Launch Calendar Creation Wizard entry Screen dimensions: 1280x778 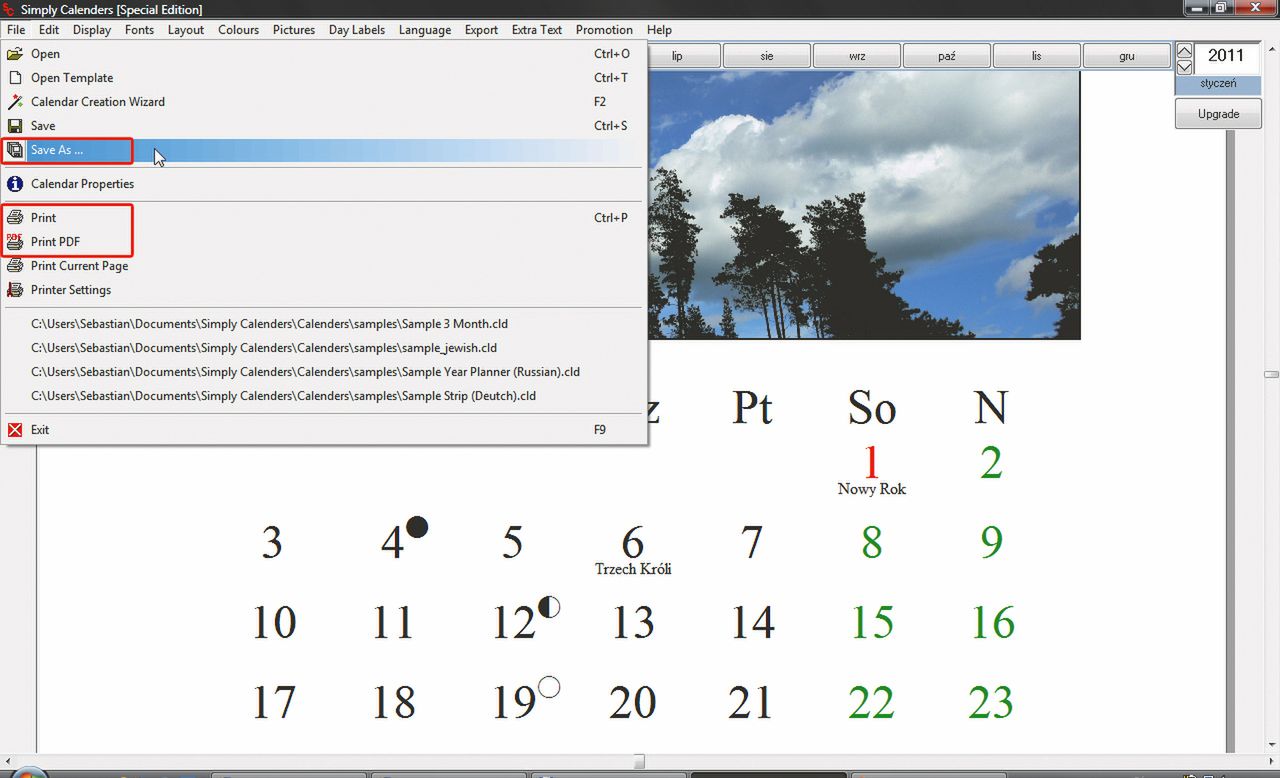tap(324, 102)
